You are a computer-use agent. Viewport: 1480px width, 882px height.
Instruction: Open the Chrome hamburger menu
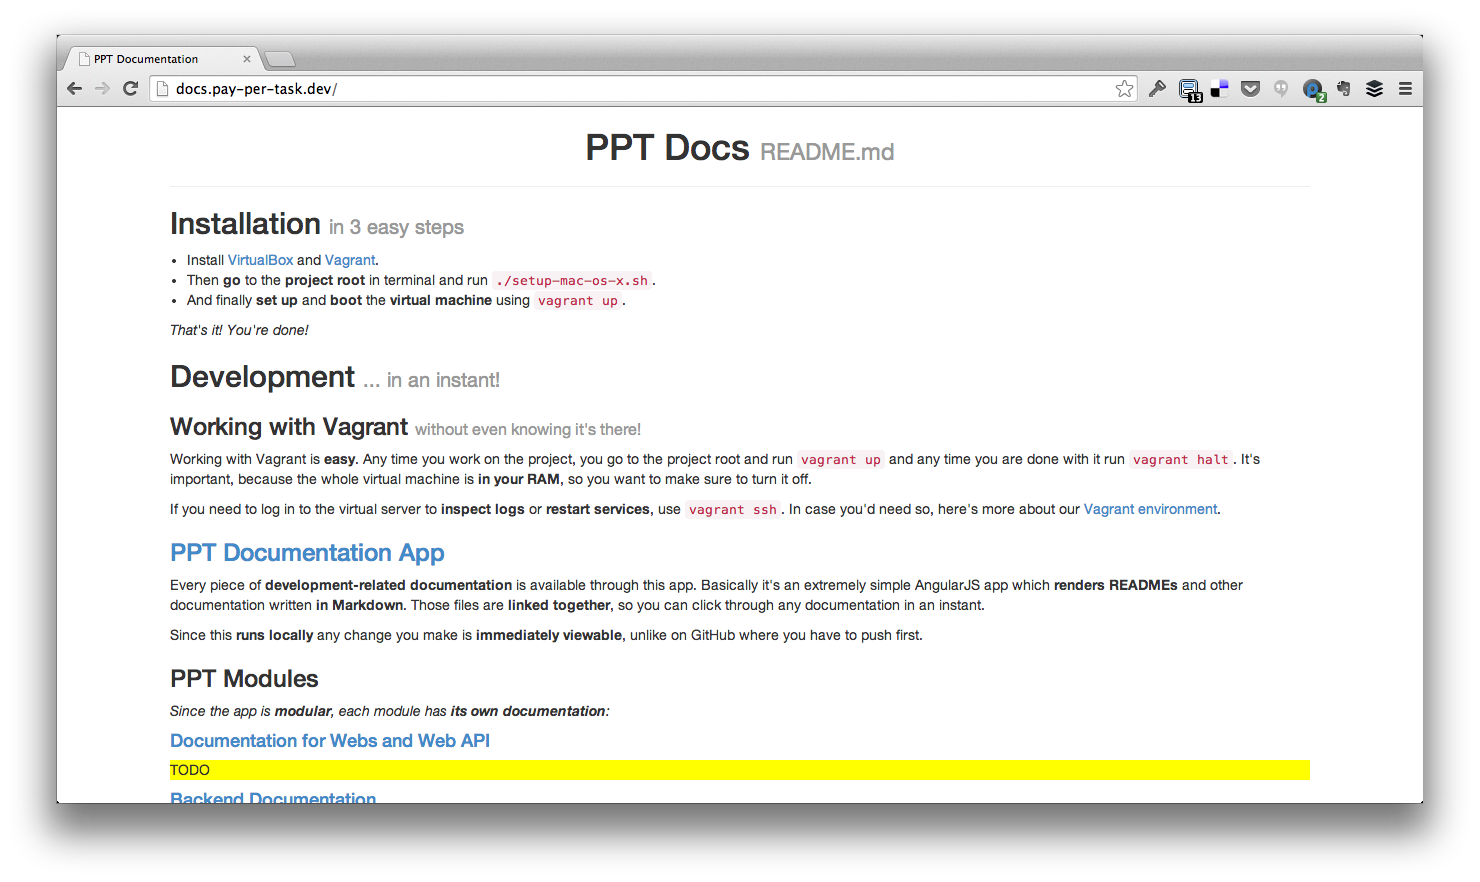[x=1405, y=88]
